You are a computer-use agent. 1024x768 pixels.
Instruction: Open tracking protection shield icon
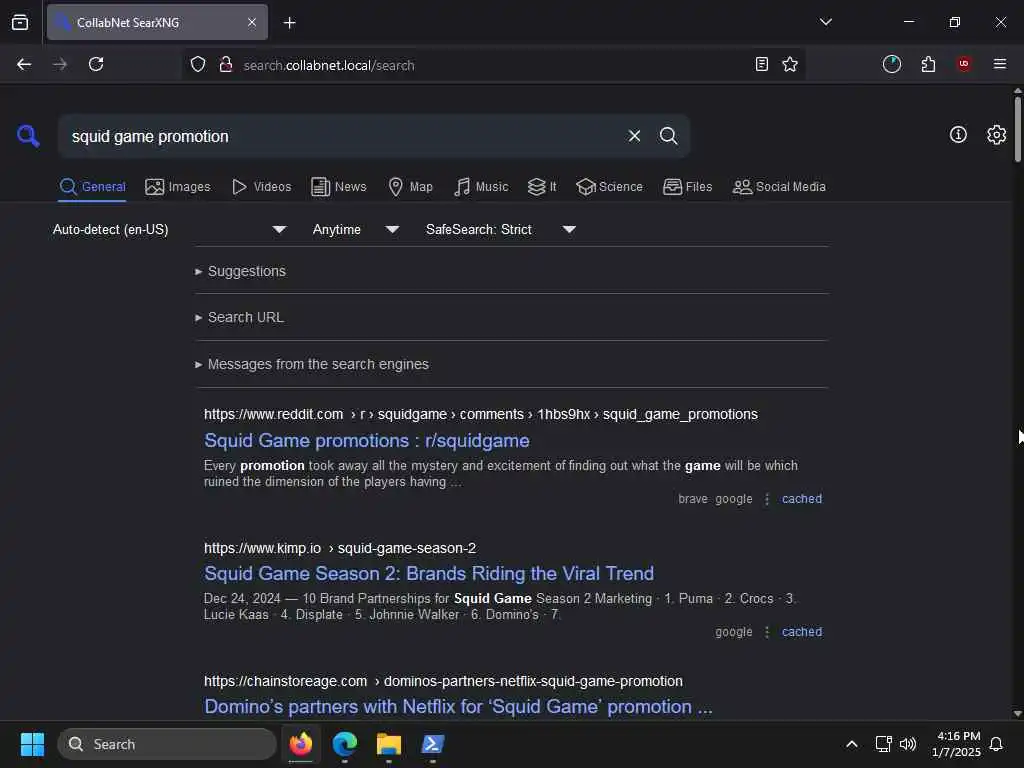[198, 64]
